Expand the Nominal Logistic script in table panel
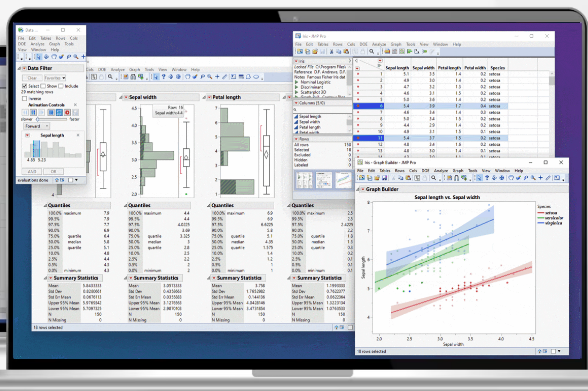 (296, 82)
